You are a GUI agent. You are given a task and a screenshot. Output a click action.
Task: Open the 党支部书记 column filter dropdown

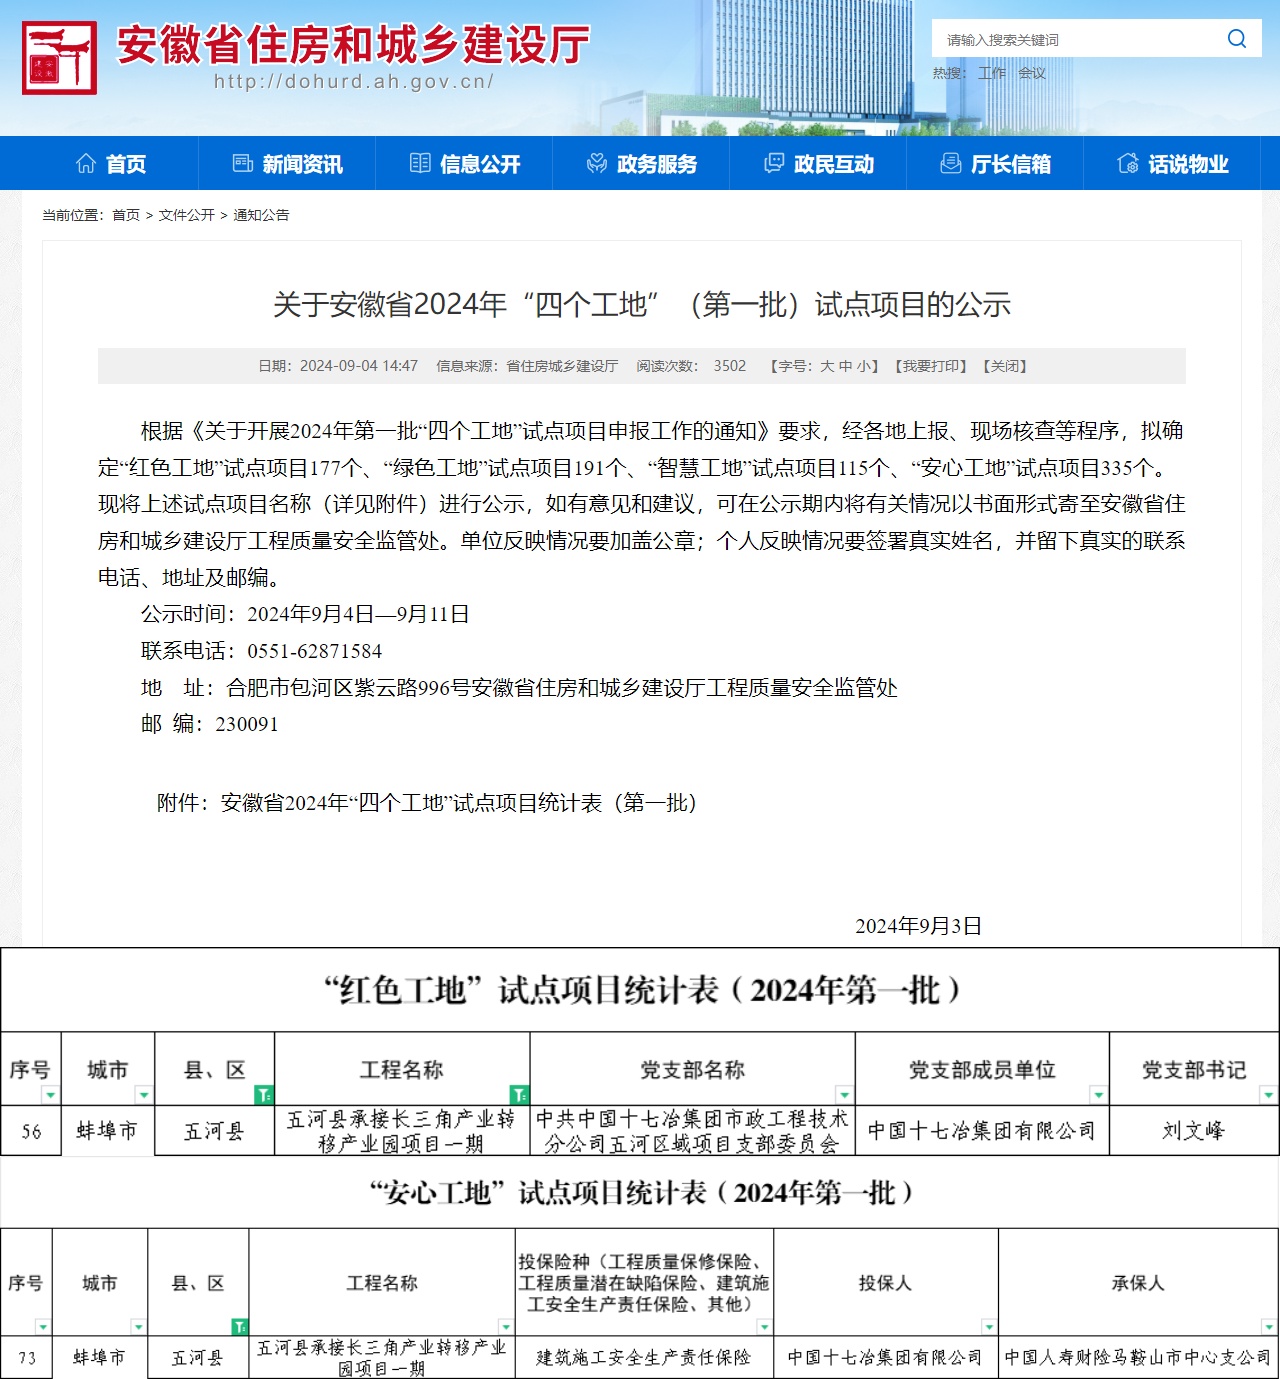tap(1268, 1094)
